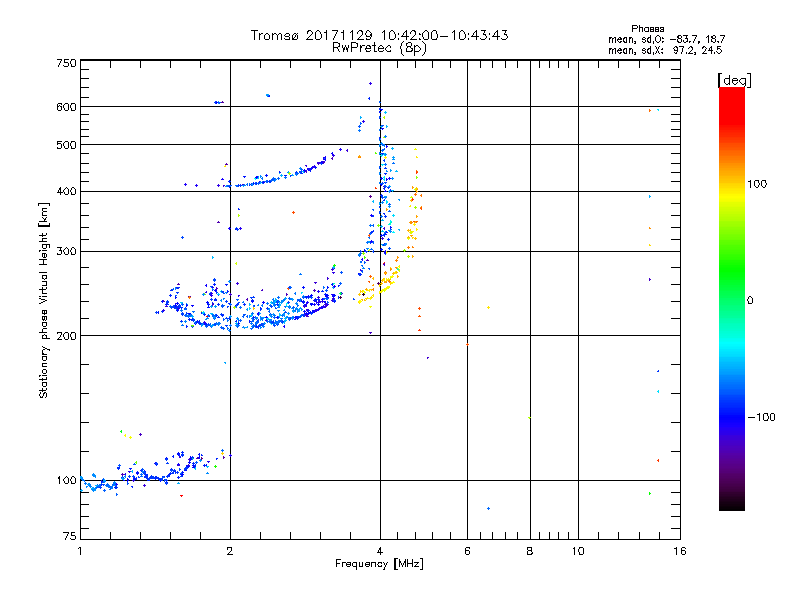Click the x-axis tick label '2'

pos(230,551)
